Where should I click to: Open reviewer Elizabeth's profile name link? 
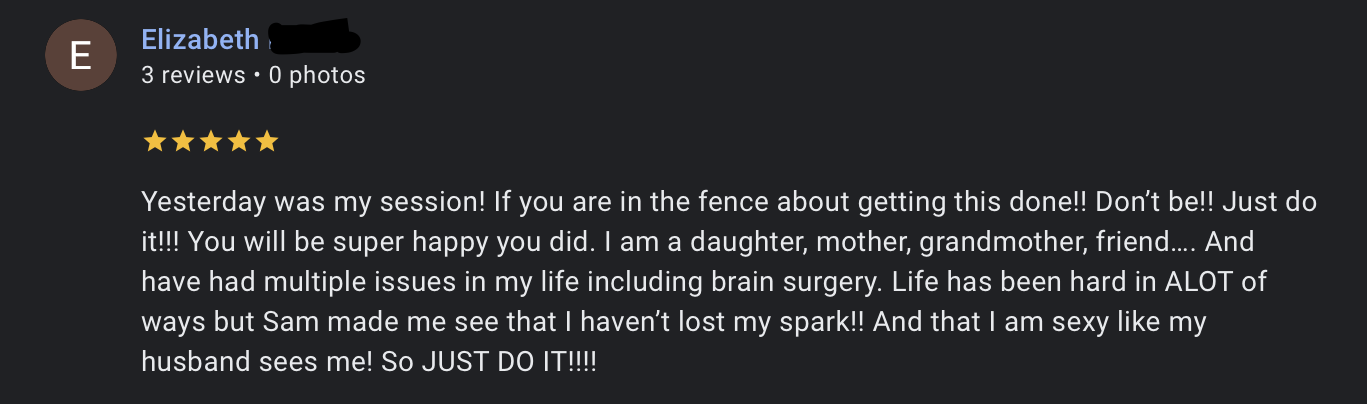point(200,39)
